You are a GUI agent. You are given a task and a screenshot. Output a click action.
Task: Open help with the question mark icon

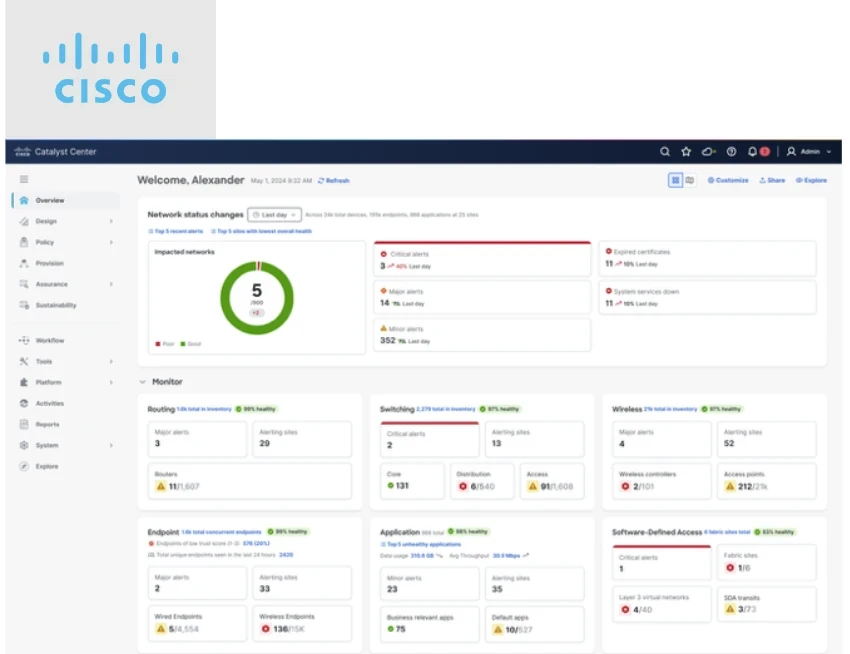731,152
